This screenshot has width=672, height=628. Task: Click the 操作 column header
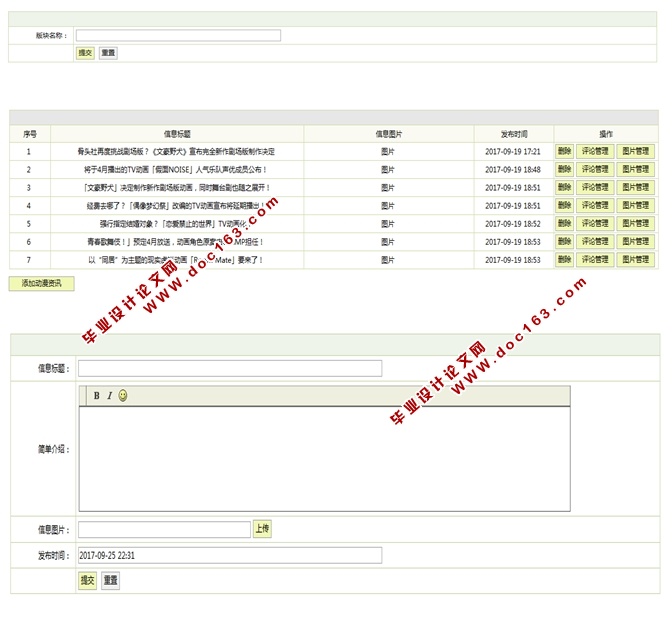click(x=606, y=134)
